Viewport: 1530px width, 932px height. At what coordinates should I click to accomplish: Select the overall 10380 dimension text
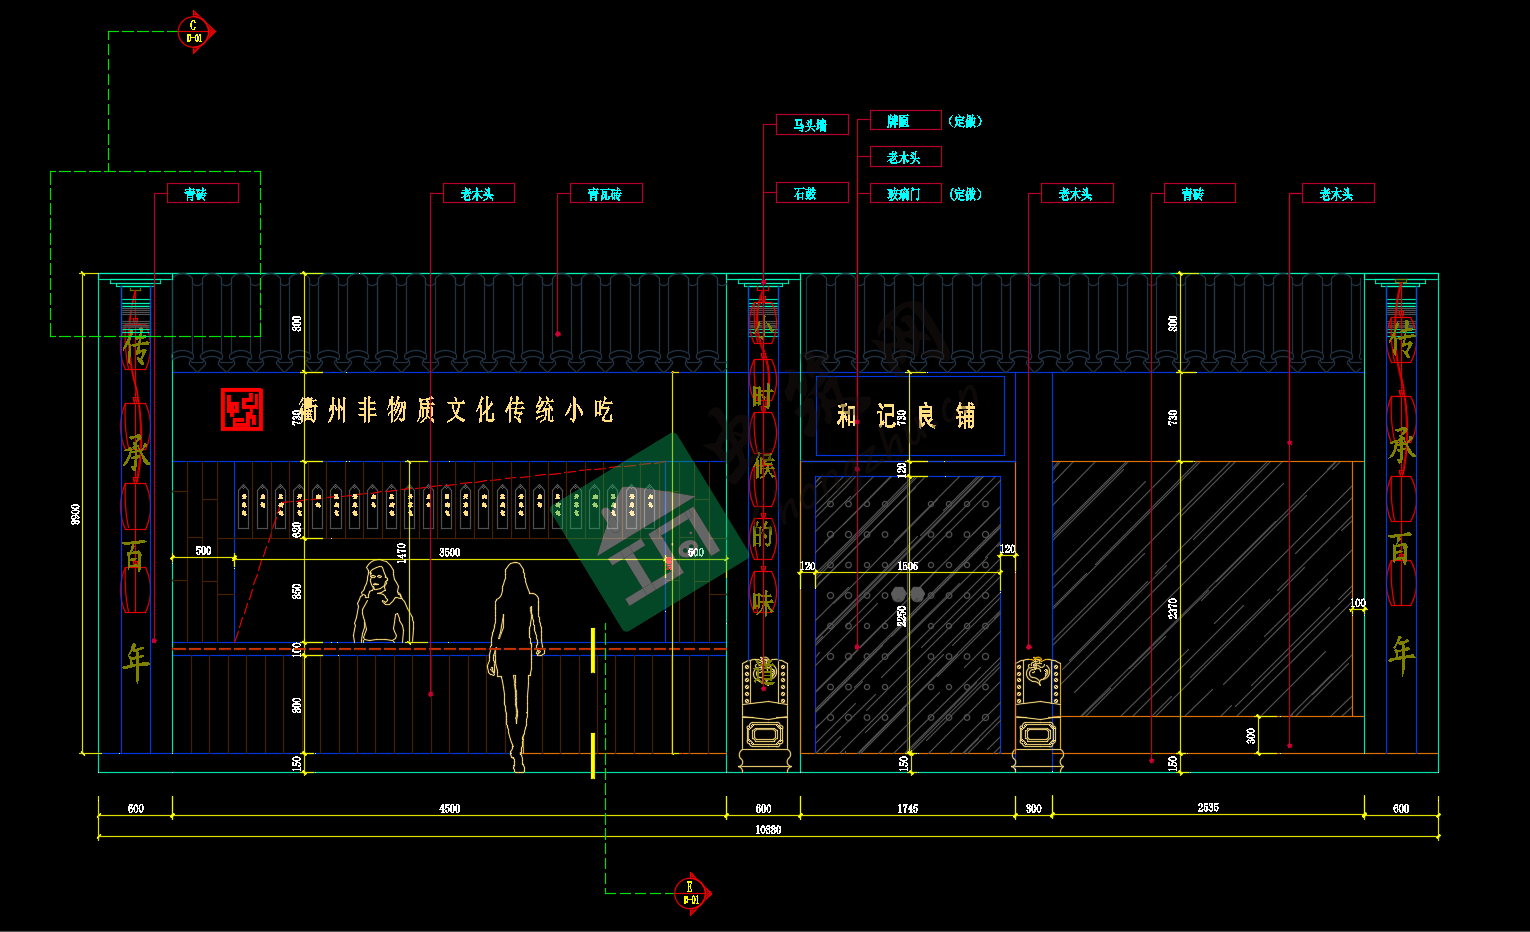(768, 830)
